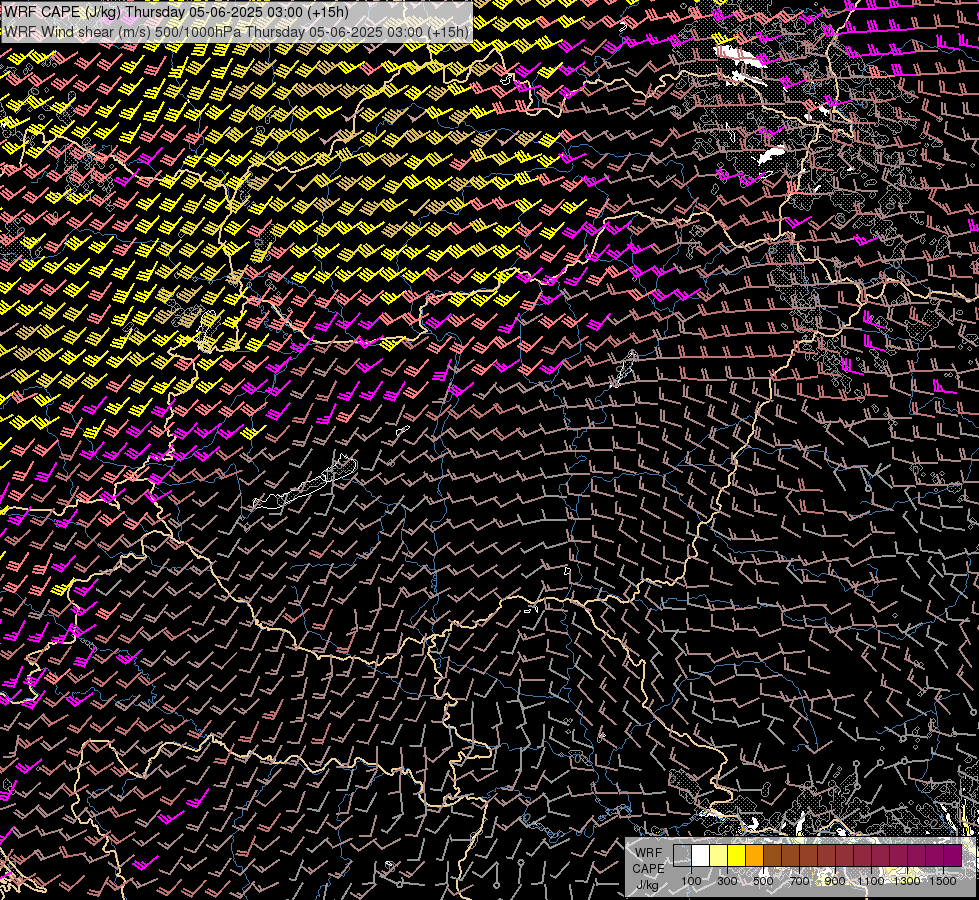
Task: Pick the pale yellow legend swatch before 300
Action: [x=719, y=855]
